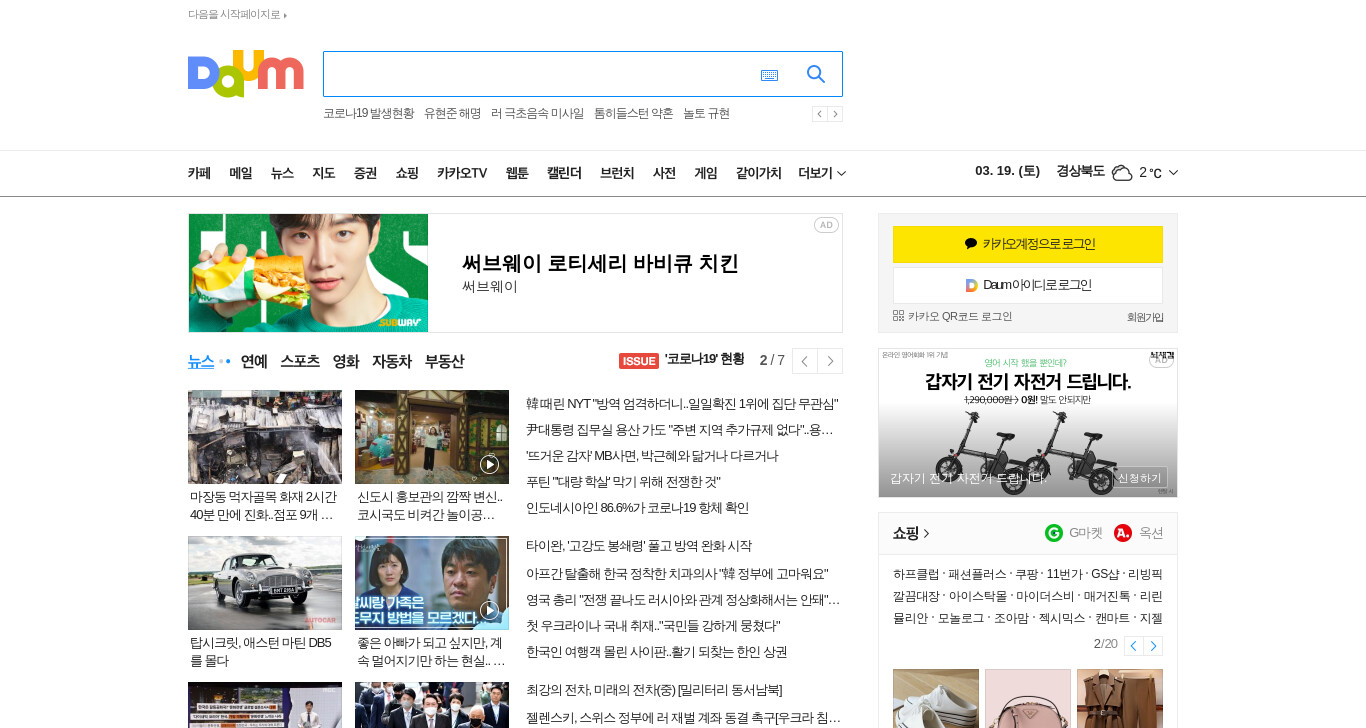Go to previous issue page arrow
Viewport: 1366px width, 728px height.
pos(805,361)
